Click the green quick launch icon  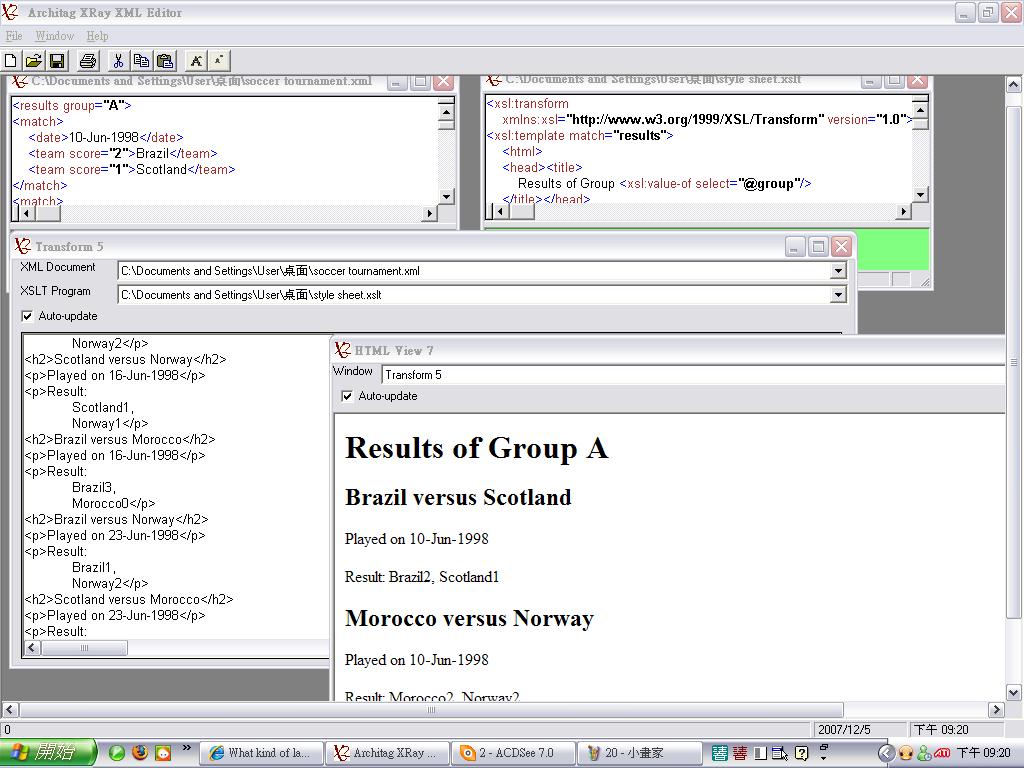[x=117, y=753]
